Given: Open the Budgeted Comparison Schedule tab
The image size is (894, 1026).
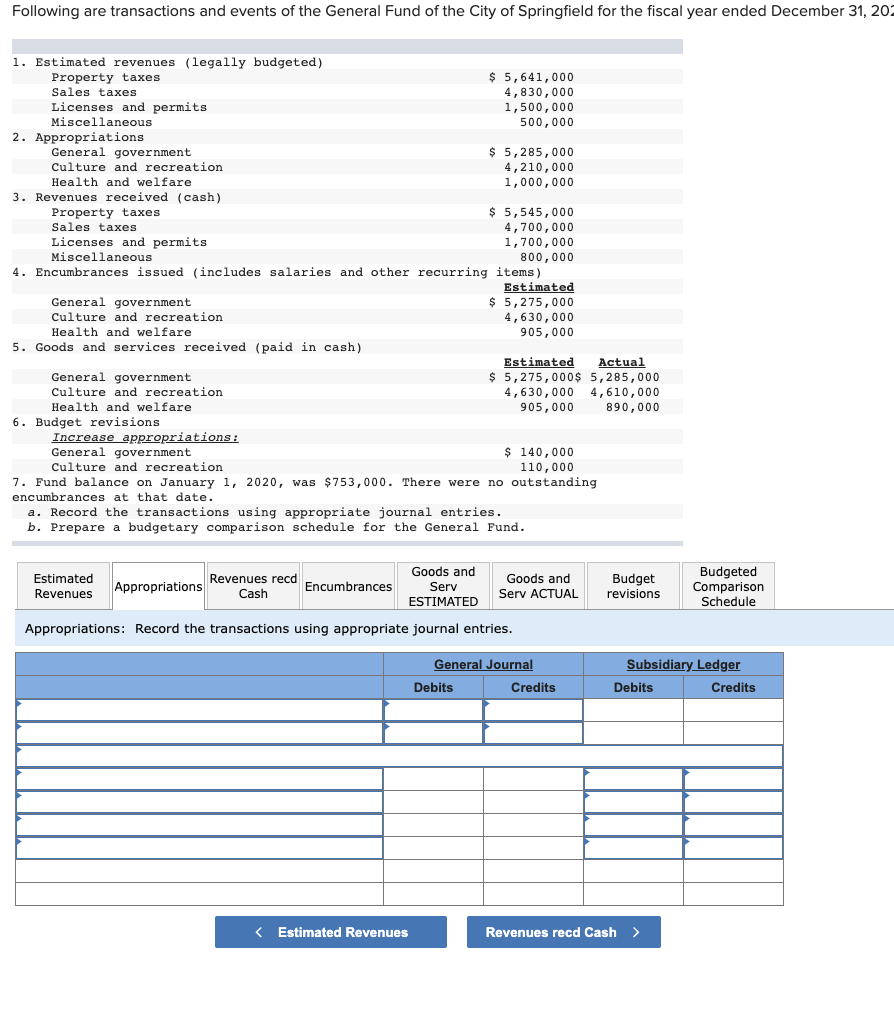Looking at the screenshot, I should tap(727, 585).
